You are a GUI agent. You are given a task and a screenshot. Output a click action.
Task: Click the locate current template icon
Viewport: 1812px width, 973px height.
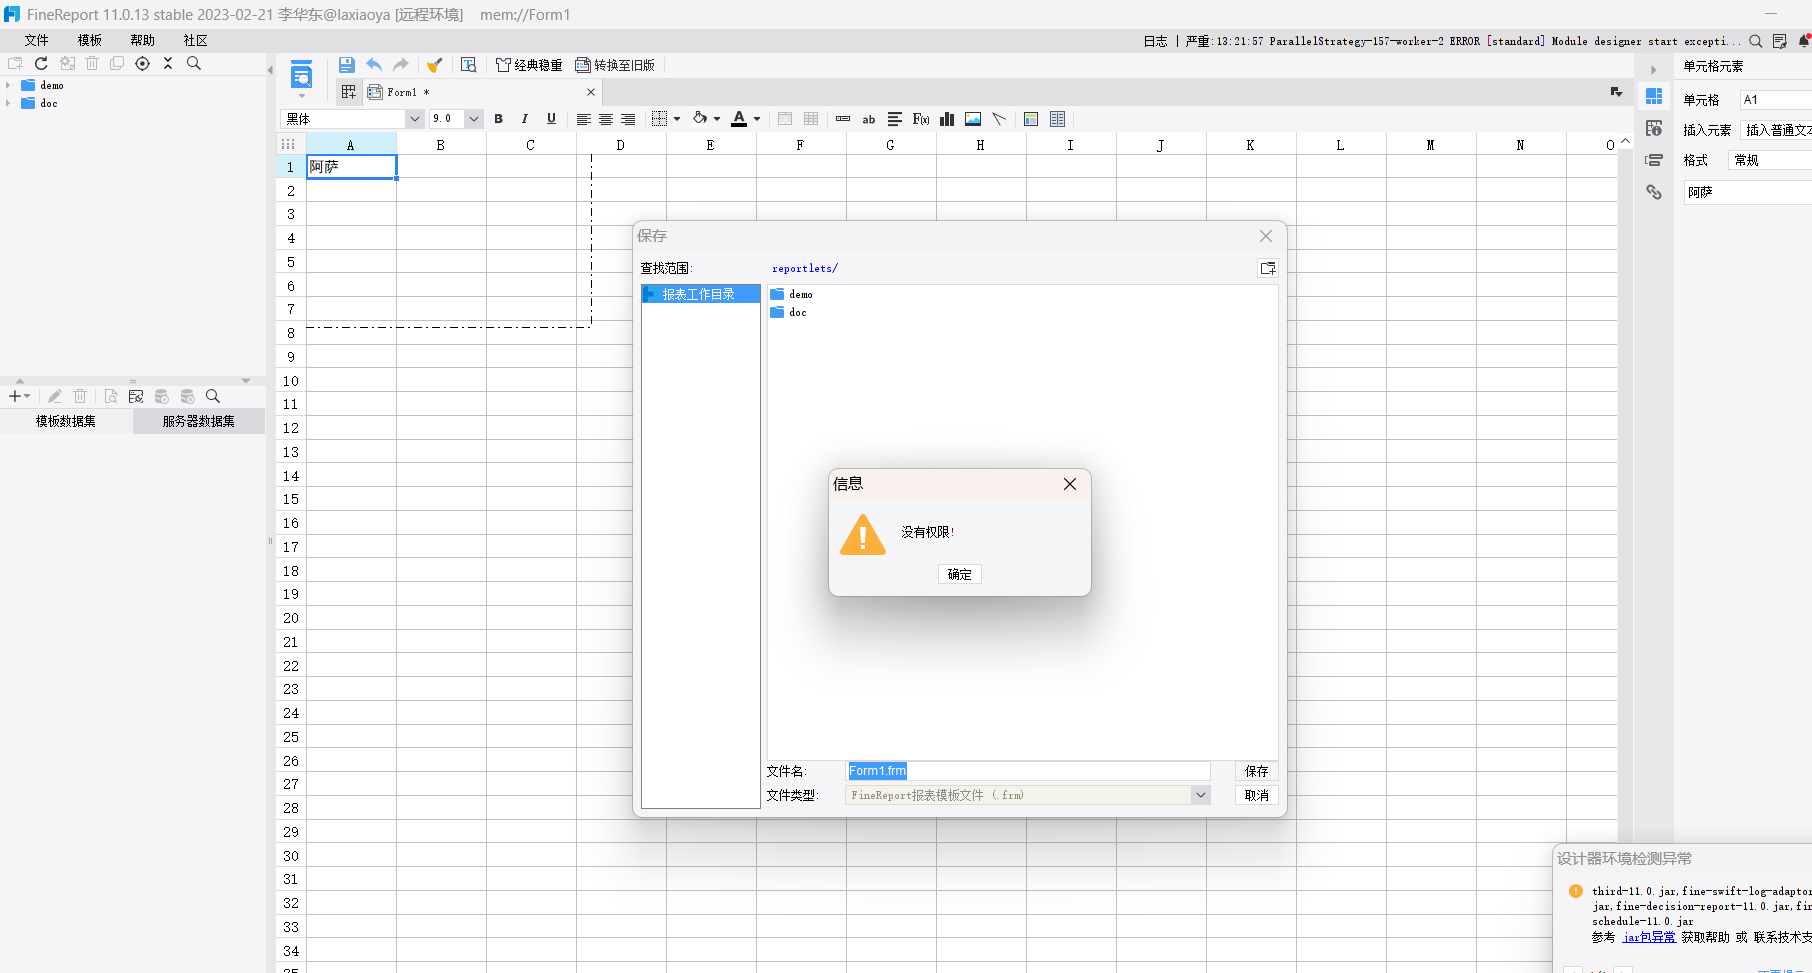142,63
